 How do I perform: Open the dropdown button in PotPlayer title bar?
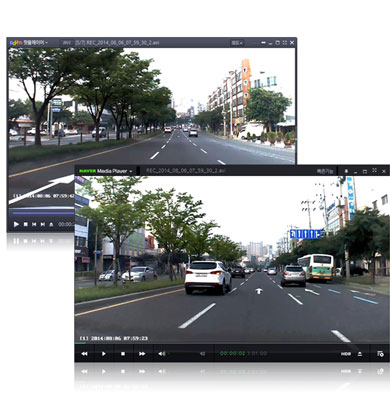click(x=237, y=43)
